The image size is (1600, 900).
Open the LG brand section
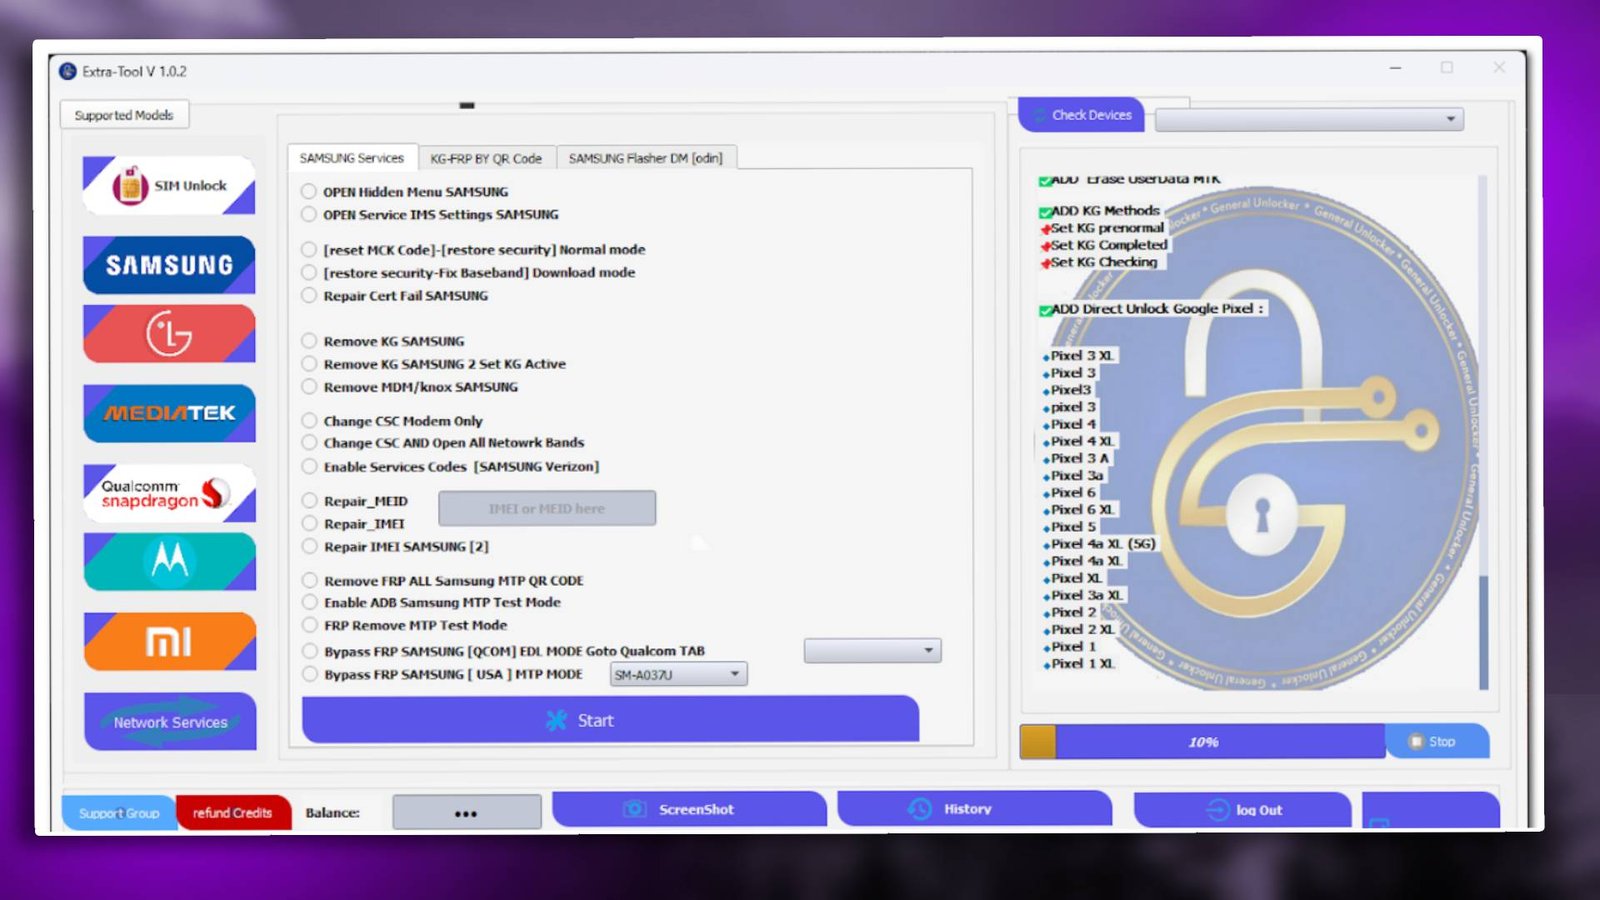[x=169, y=334]
